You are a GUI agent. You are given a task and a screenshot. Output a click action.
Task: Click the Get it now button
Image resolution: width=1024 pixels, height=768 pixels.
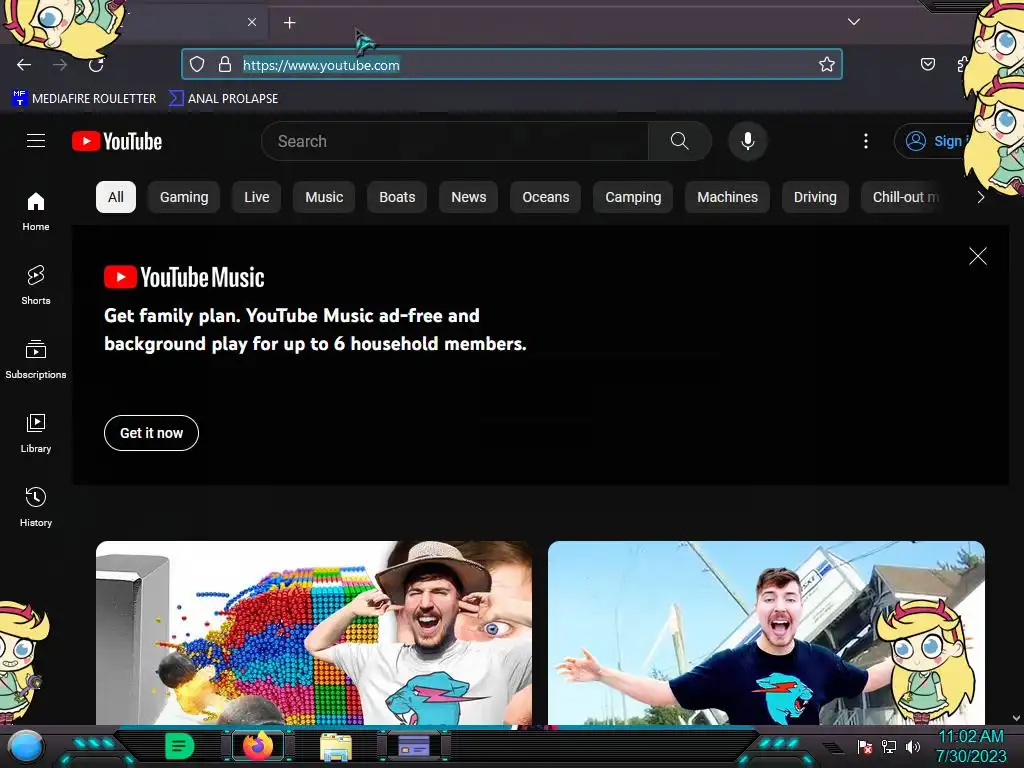coord(152,433)
